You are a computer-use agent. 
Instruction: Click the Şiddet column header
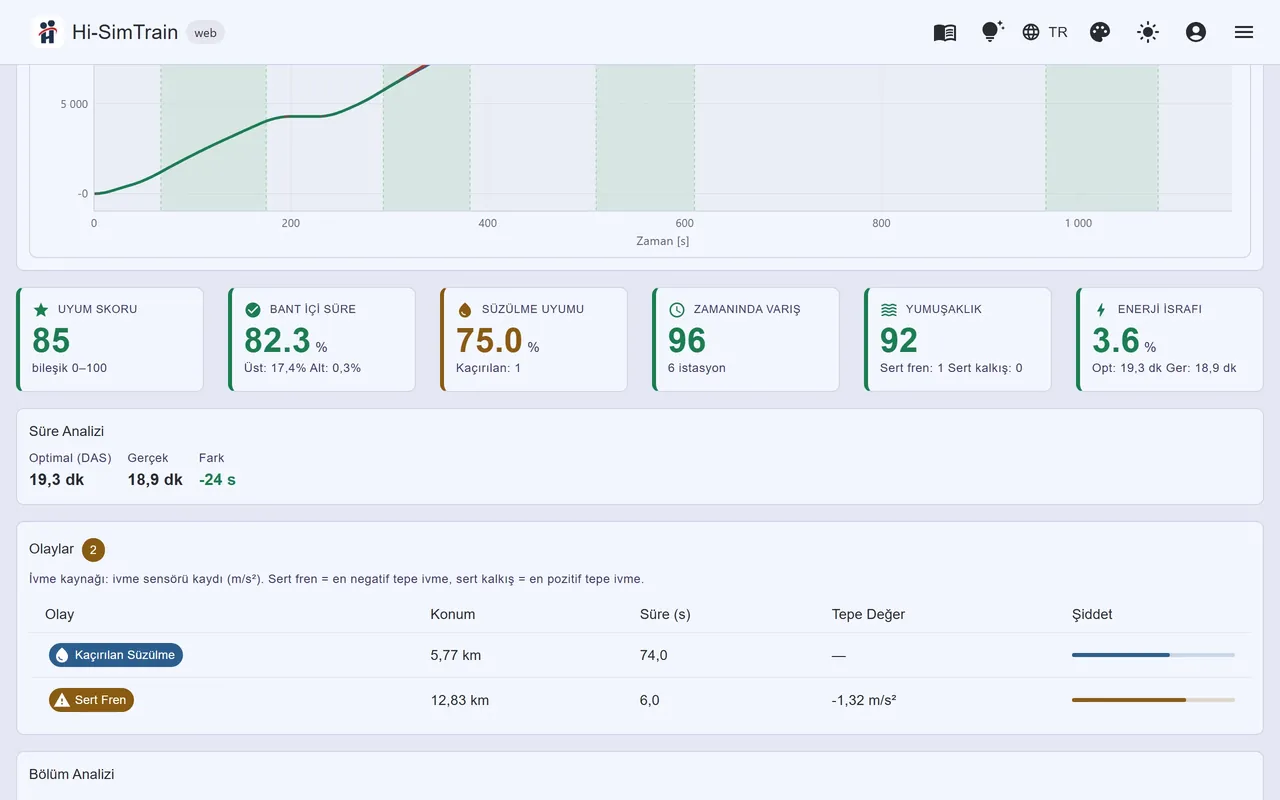(1092, 614)
